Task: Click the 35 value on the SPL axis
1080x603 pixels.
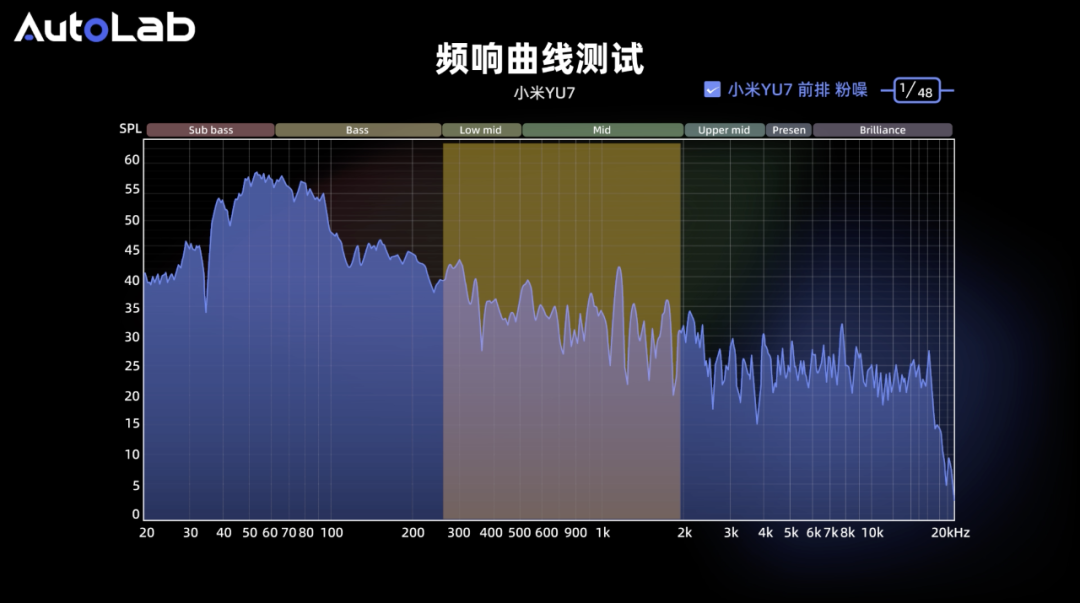Action: click(132, 308)
